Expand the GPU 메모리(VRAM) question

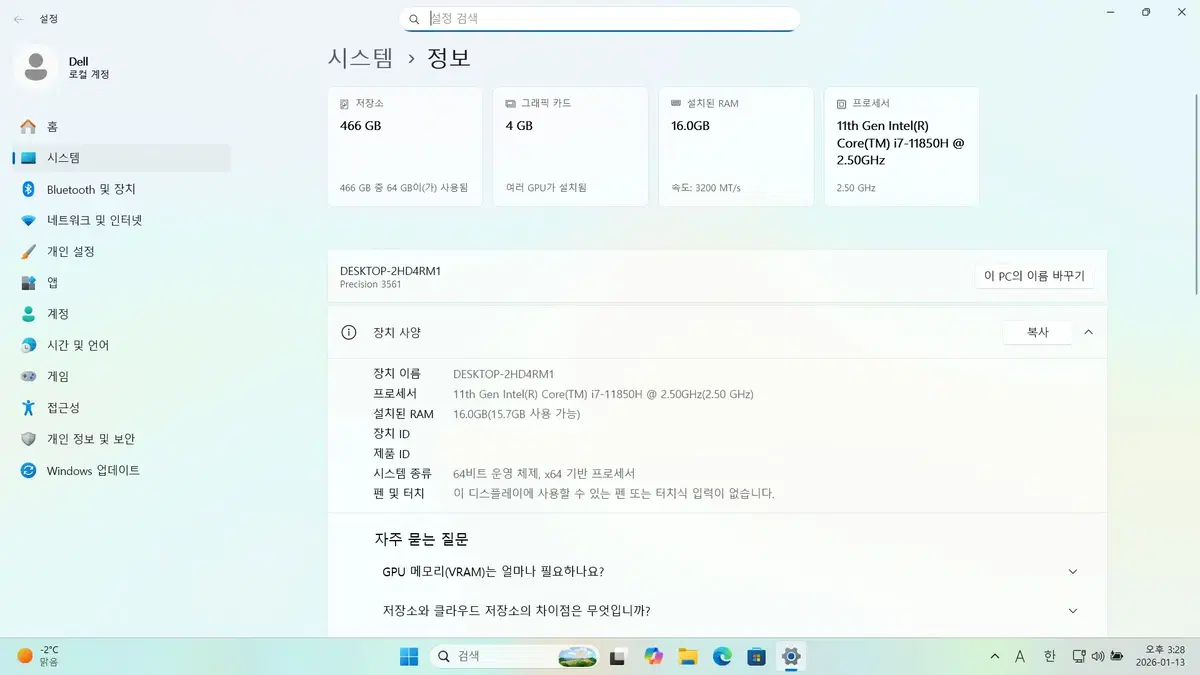pyautogui.click(x=1072, y=571)
